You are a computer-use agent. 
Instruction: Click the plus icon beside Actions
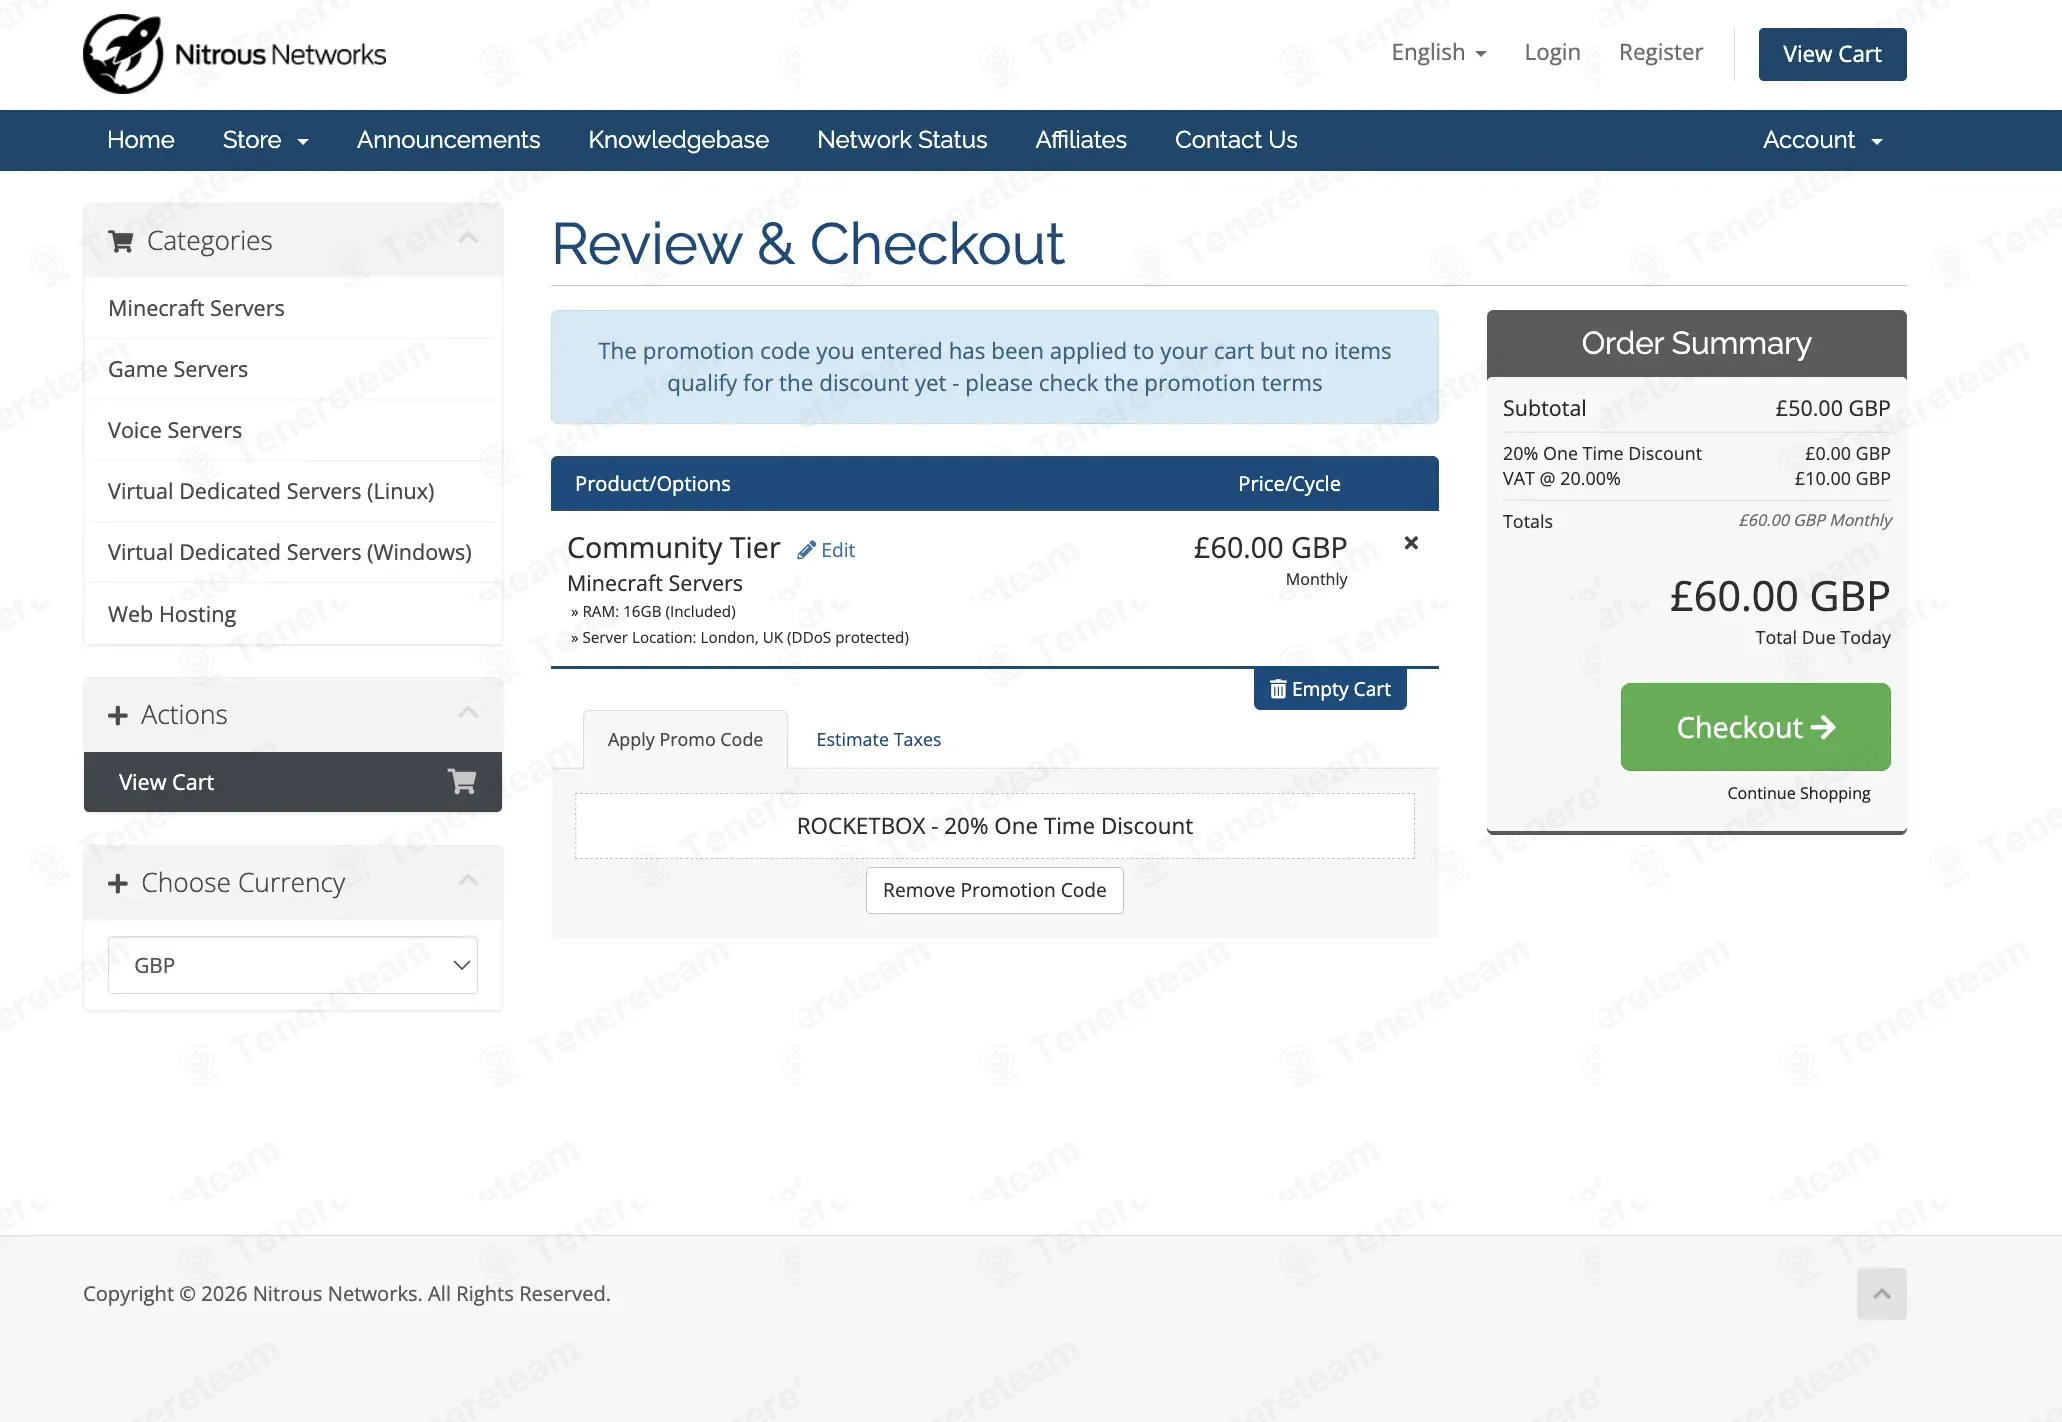[x=118, y=715]
